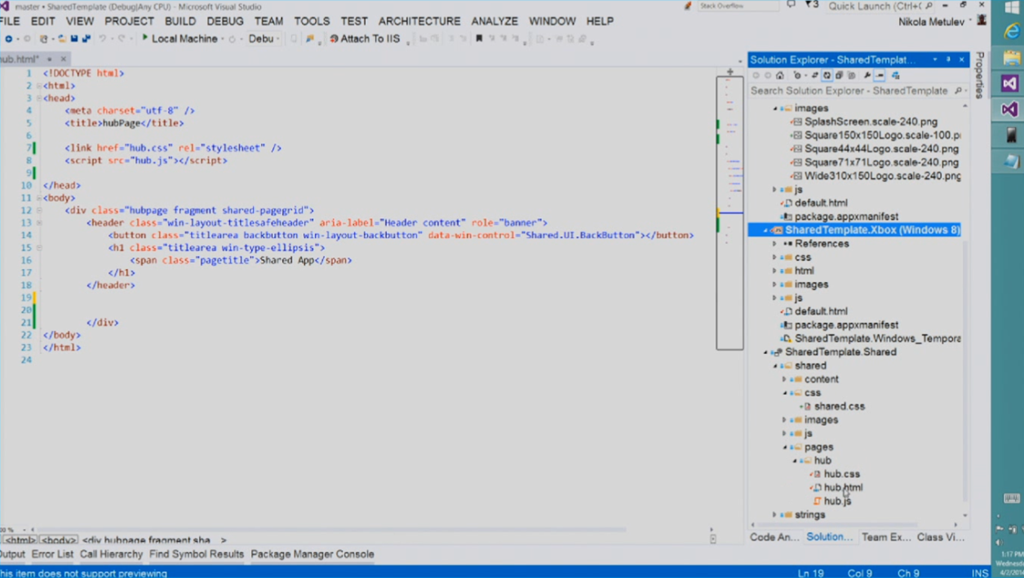The width and height of the screenshot is (1024, 578).
Task: Click the Nikola Metulev account name
Action: pos(931,22)
